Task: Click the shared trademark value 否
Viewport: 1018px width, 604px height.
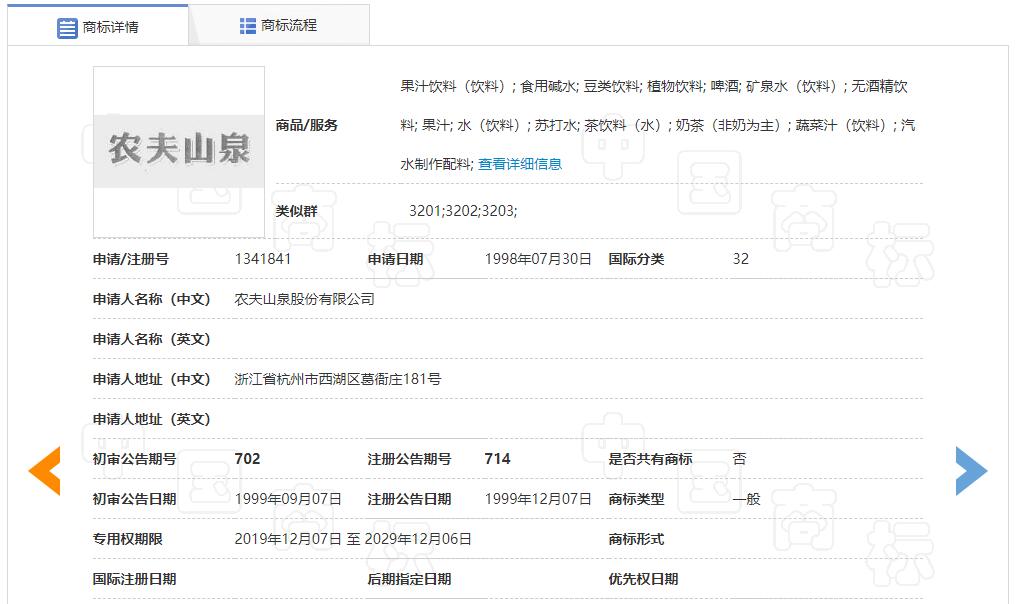Action: pos(739,459)
